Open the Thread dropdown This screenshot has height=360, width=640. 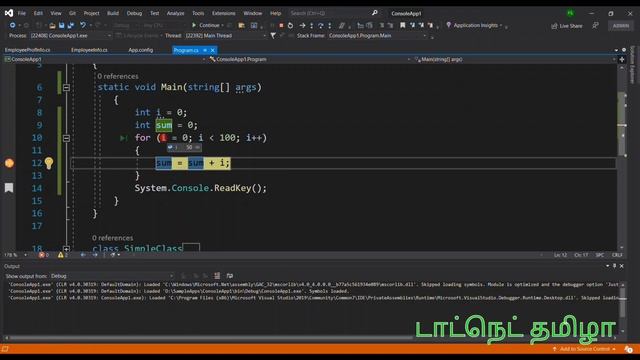tap(225, 36)
